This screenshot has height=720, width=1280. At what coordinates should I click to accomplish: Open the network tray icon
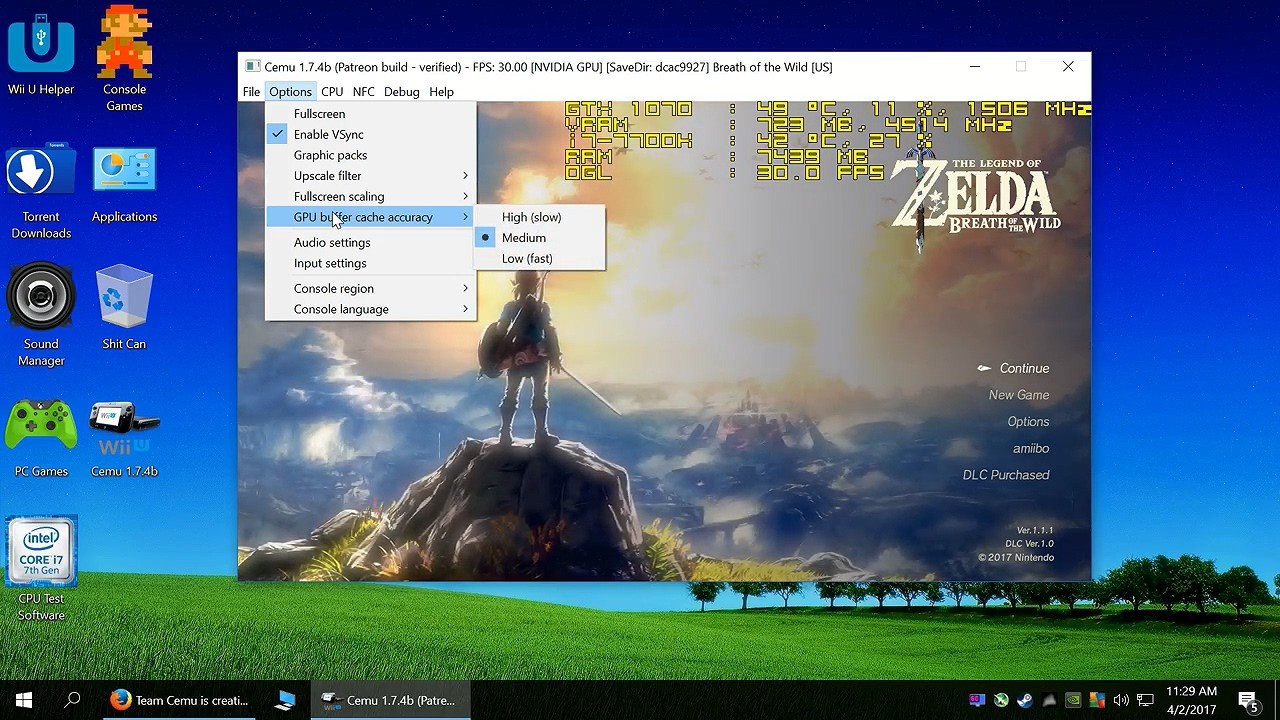pos(1146,700)
